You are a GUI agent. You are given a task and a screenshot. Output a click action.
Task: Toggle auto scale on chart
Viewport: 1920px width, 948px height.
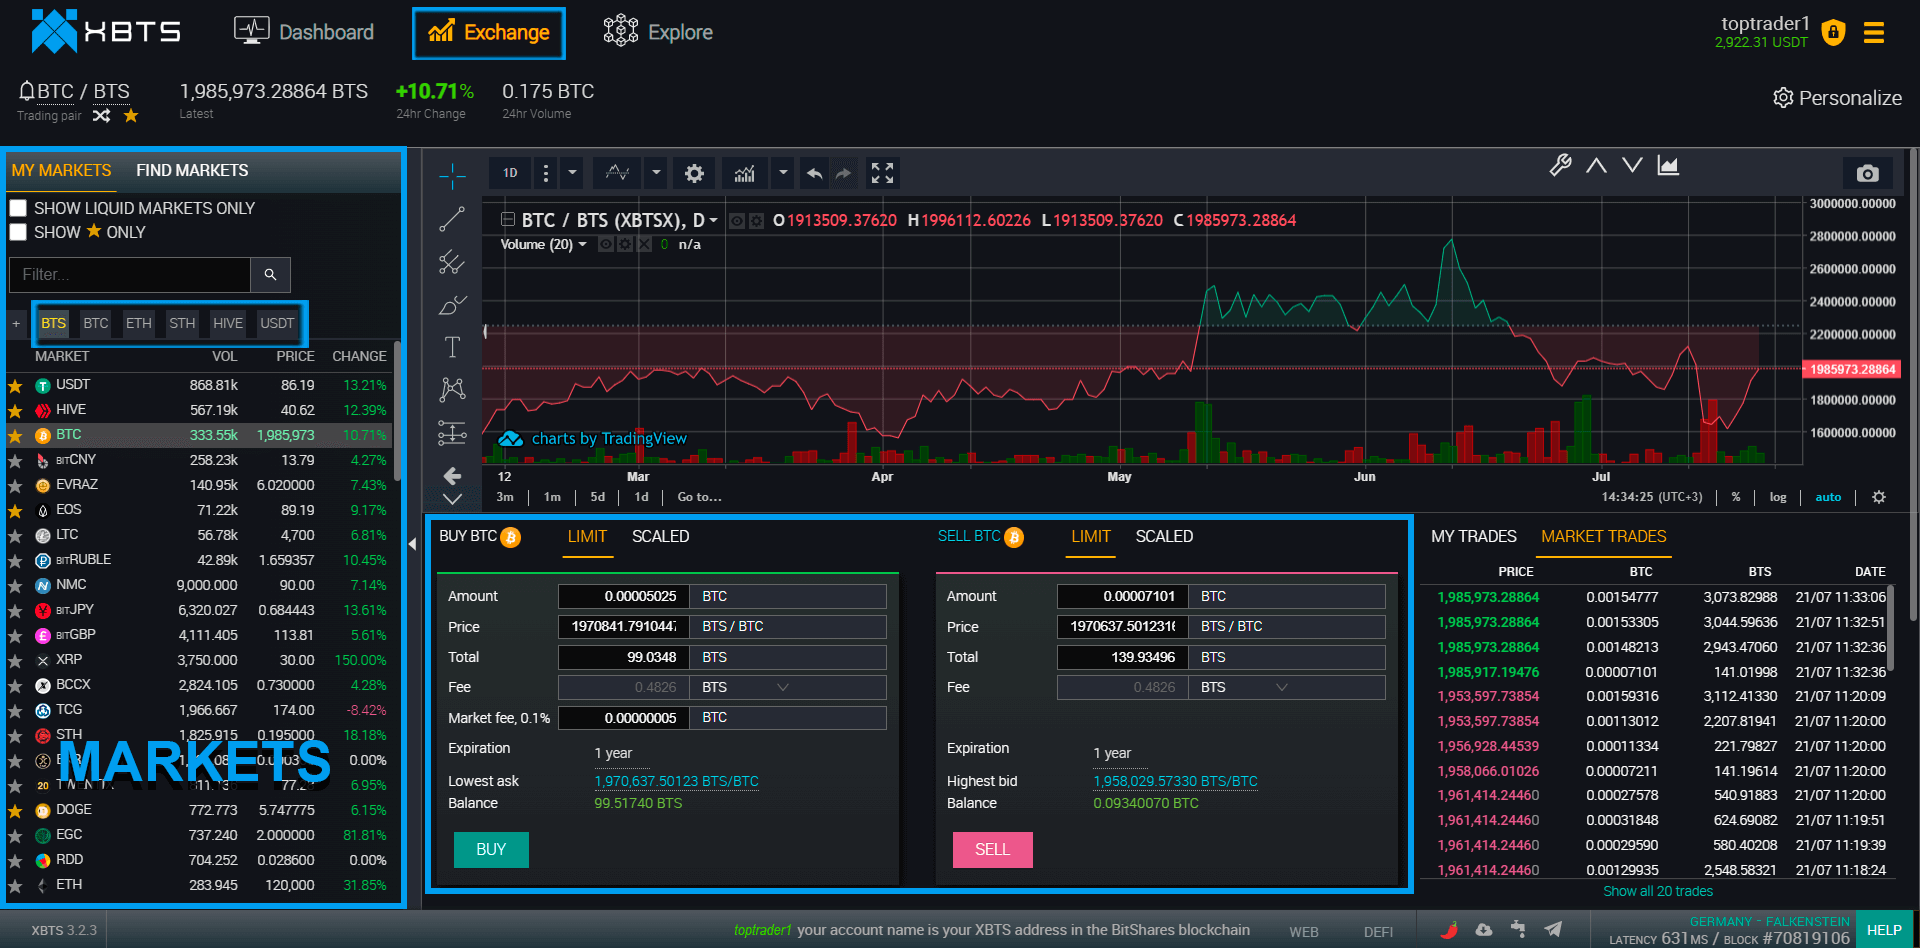pos(1828,497)
